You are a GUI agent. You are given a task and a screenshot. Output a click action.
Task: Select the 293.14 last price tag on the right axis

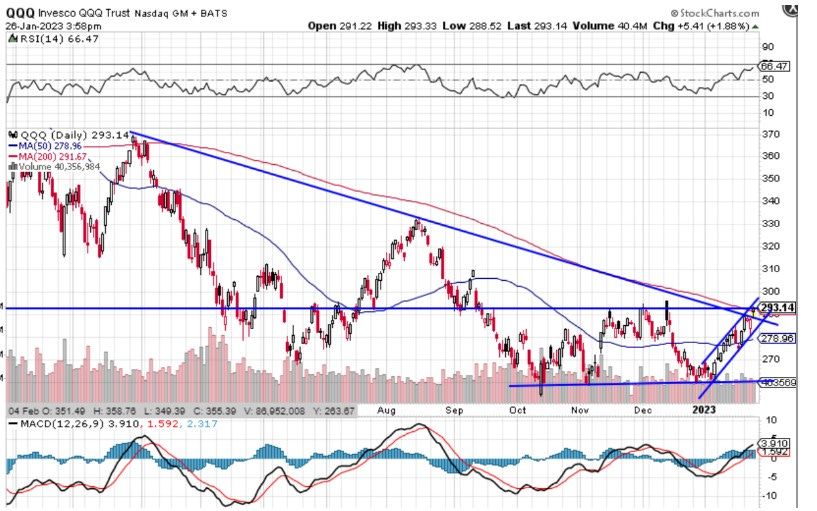pos(776,307)
